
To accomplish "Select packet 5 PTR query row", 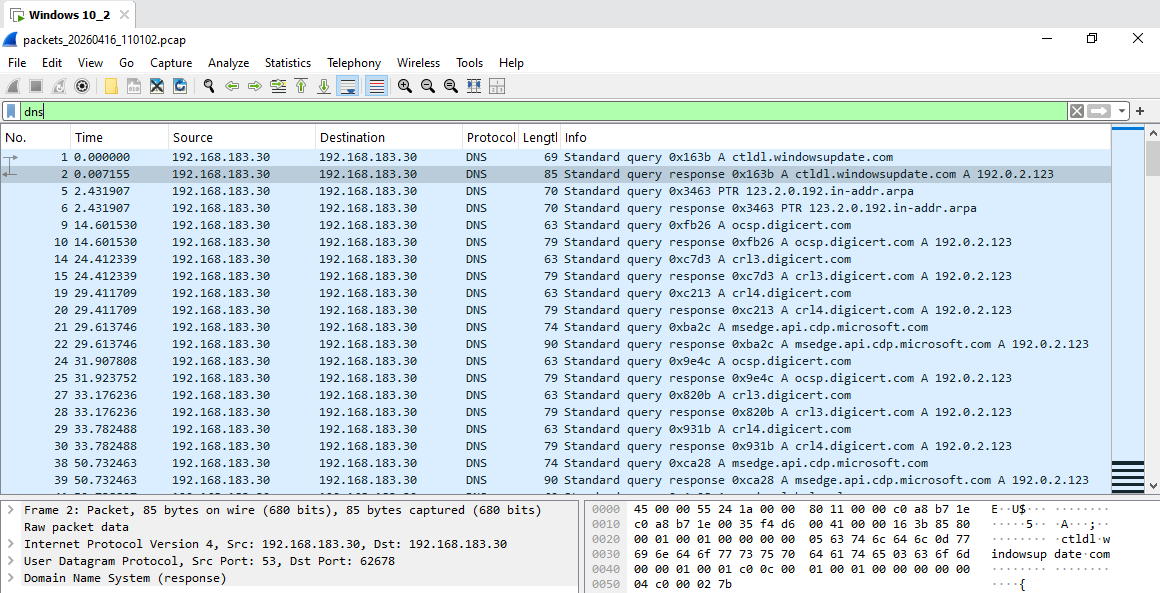I will pyautogui.click(x=556, y=192).
